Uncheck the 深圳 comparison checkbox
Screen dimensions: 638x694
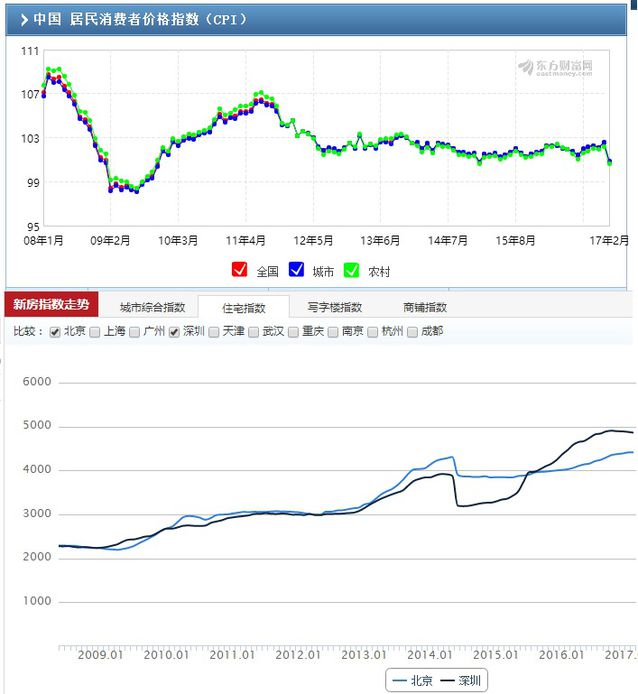174,332
